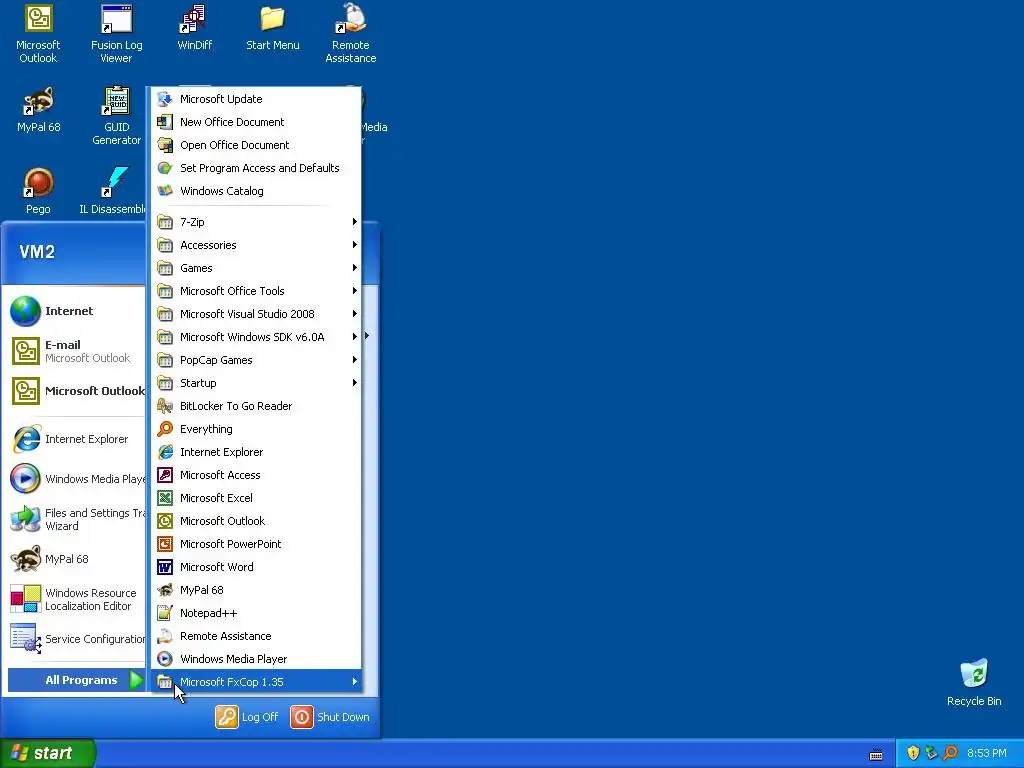Open the Recycle Bin
1024x768 pixels.
point(974,683)
